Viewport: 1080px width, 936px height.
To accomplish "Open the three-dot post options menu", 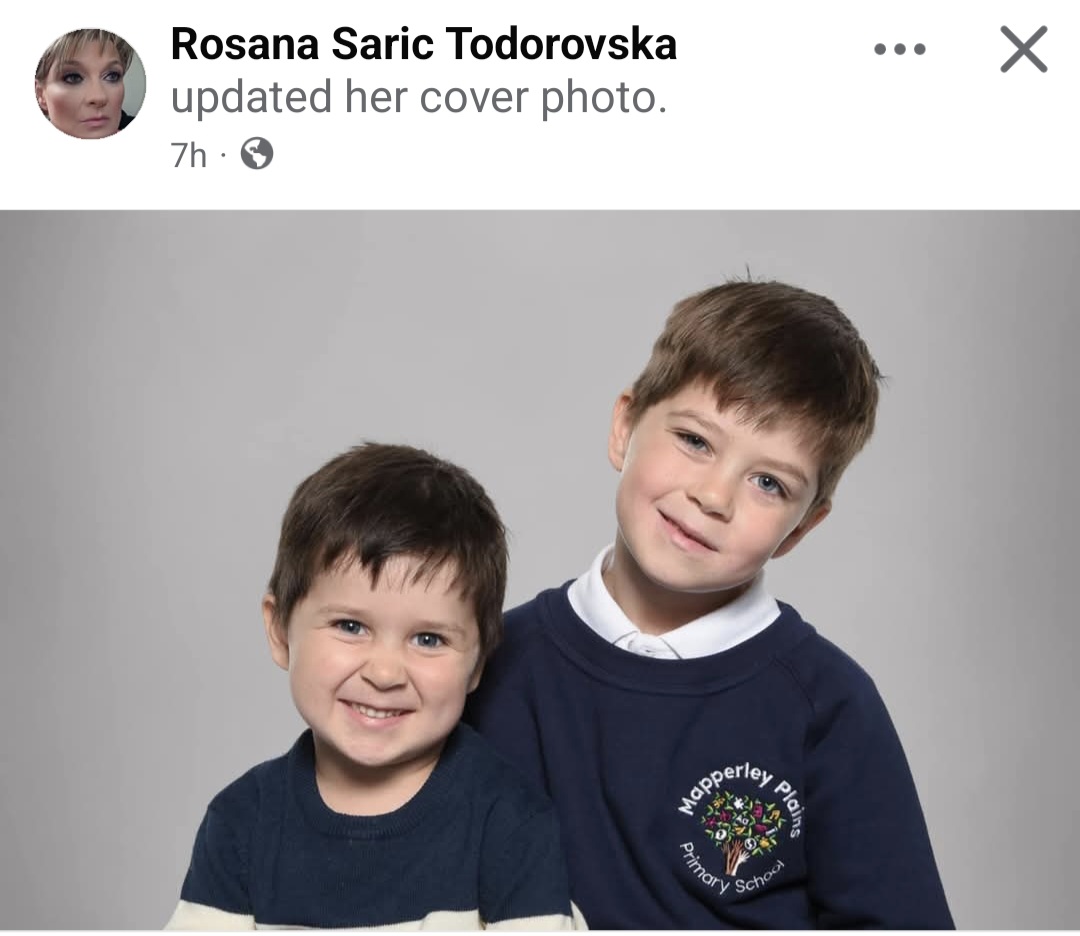I will pyautogui.click(x=900, y=50).
